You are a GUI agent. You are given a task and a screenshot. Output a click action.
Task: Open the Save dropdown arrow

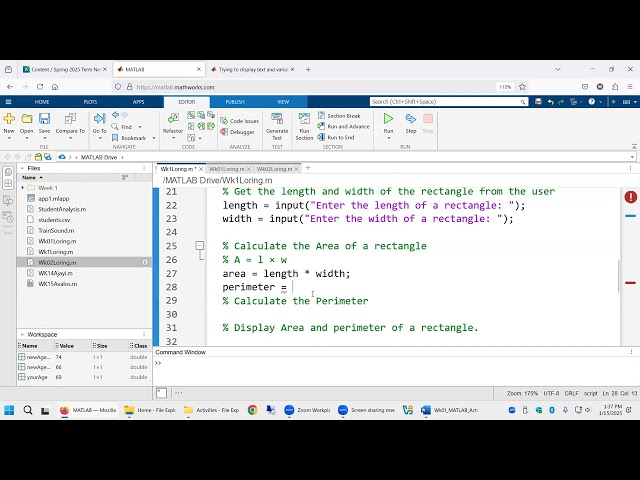tap(44, 138)
